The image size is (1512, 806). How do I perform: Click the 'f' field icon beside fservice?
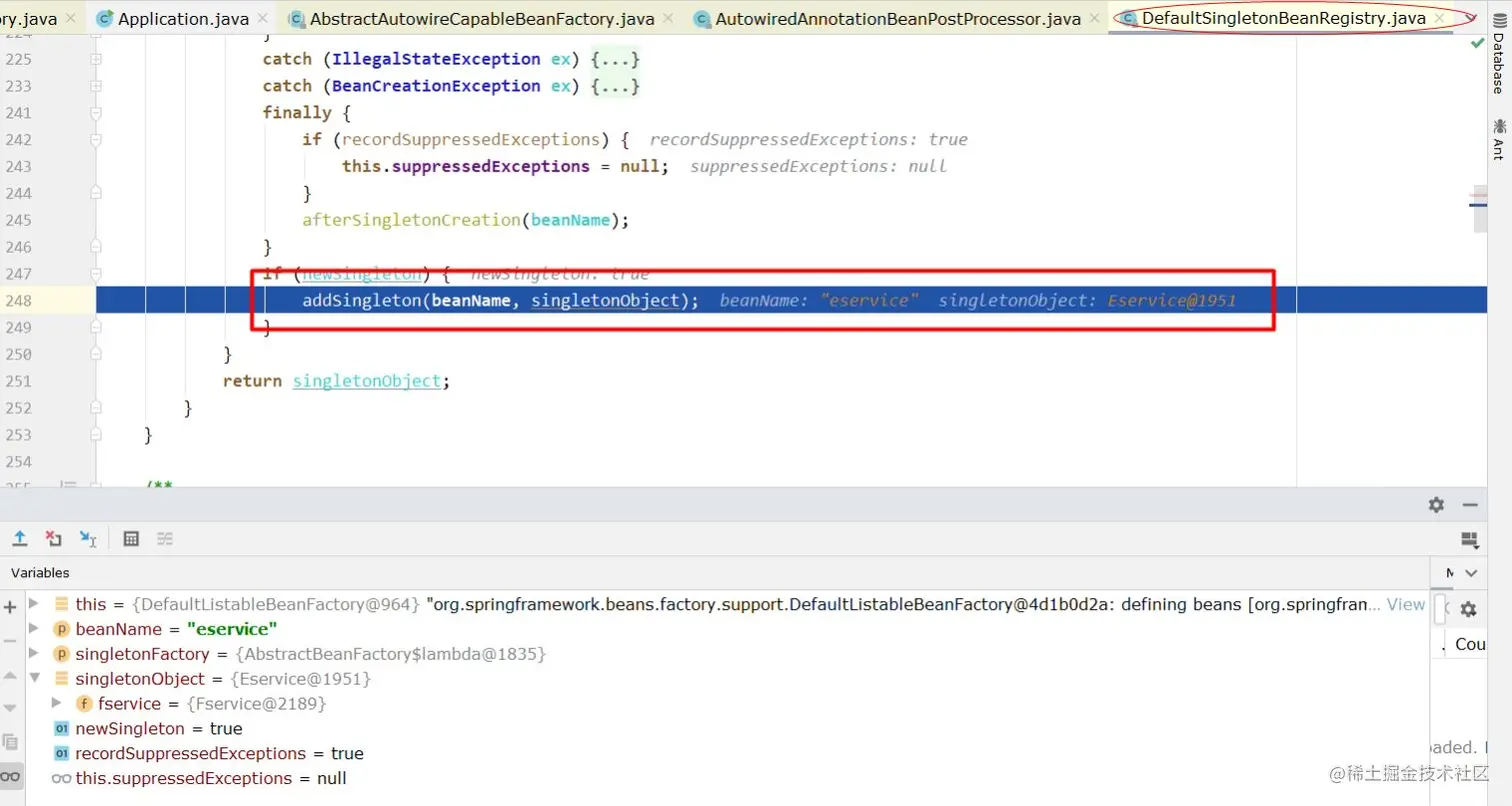pyautogui.click(x=84, y=704)
